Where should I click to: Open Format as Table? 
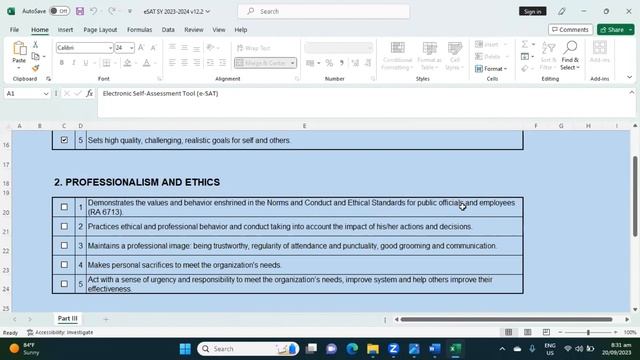click(429, 56)
